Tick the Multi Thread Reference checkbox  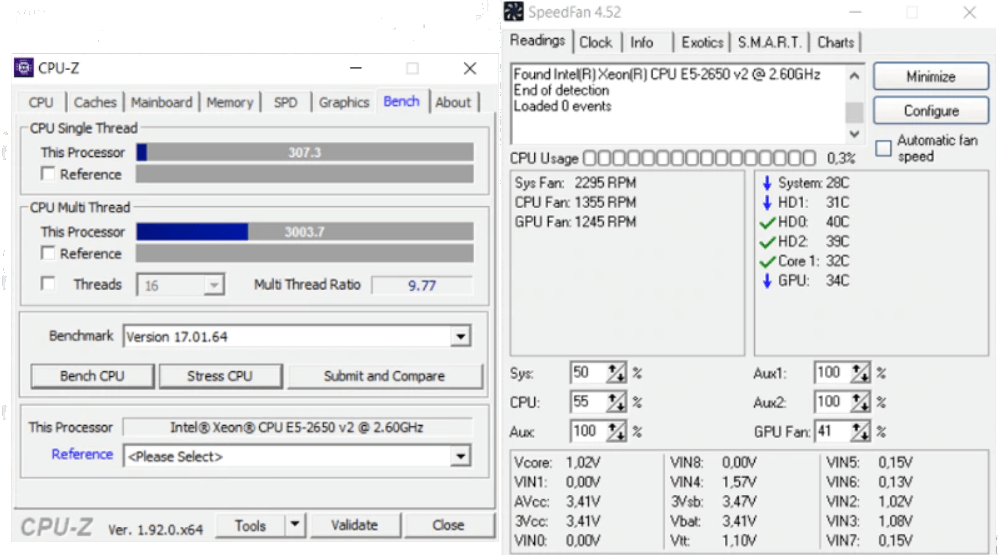click(48, 253)
